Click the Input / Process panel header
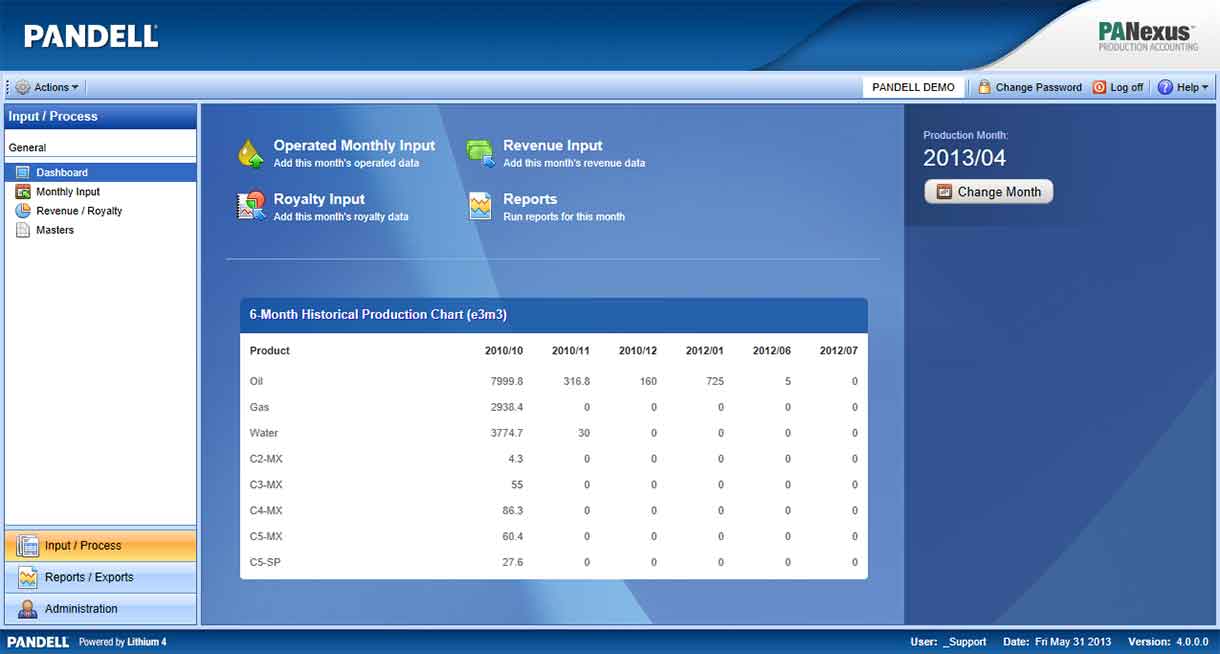The width and height of the screenshot is (1220, 654). click(101, 117)
